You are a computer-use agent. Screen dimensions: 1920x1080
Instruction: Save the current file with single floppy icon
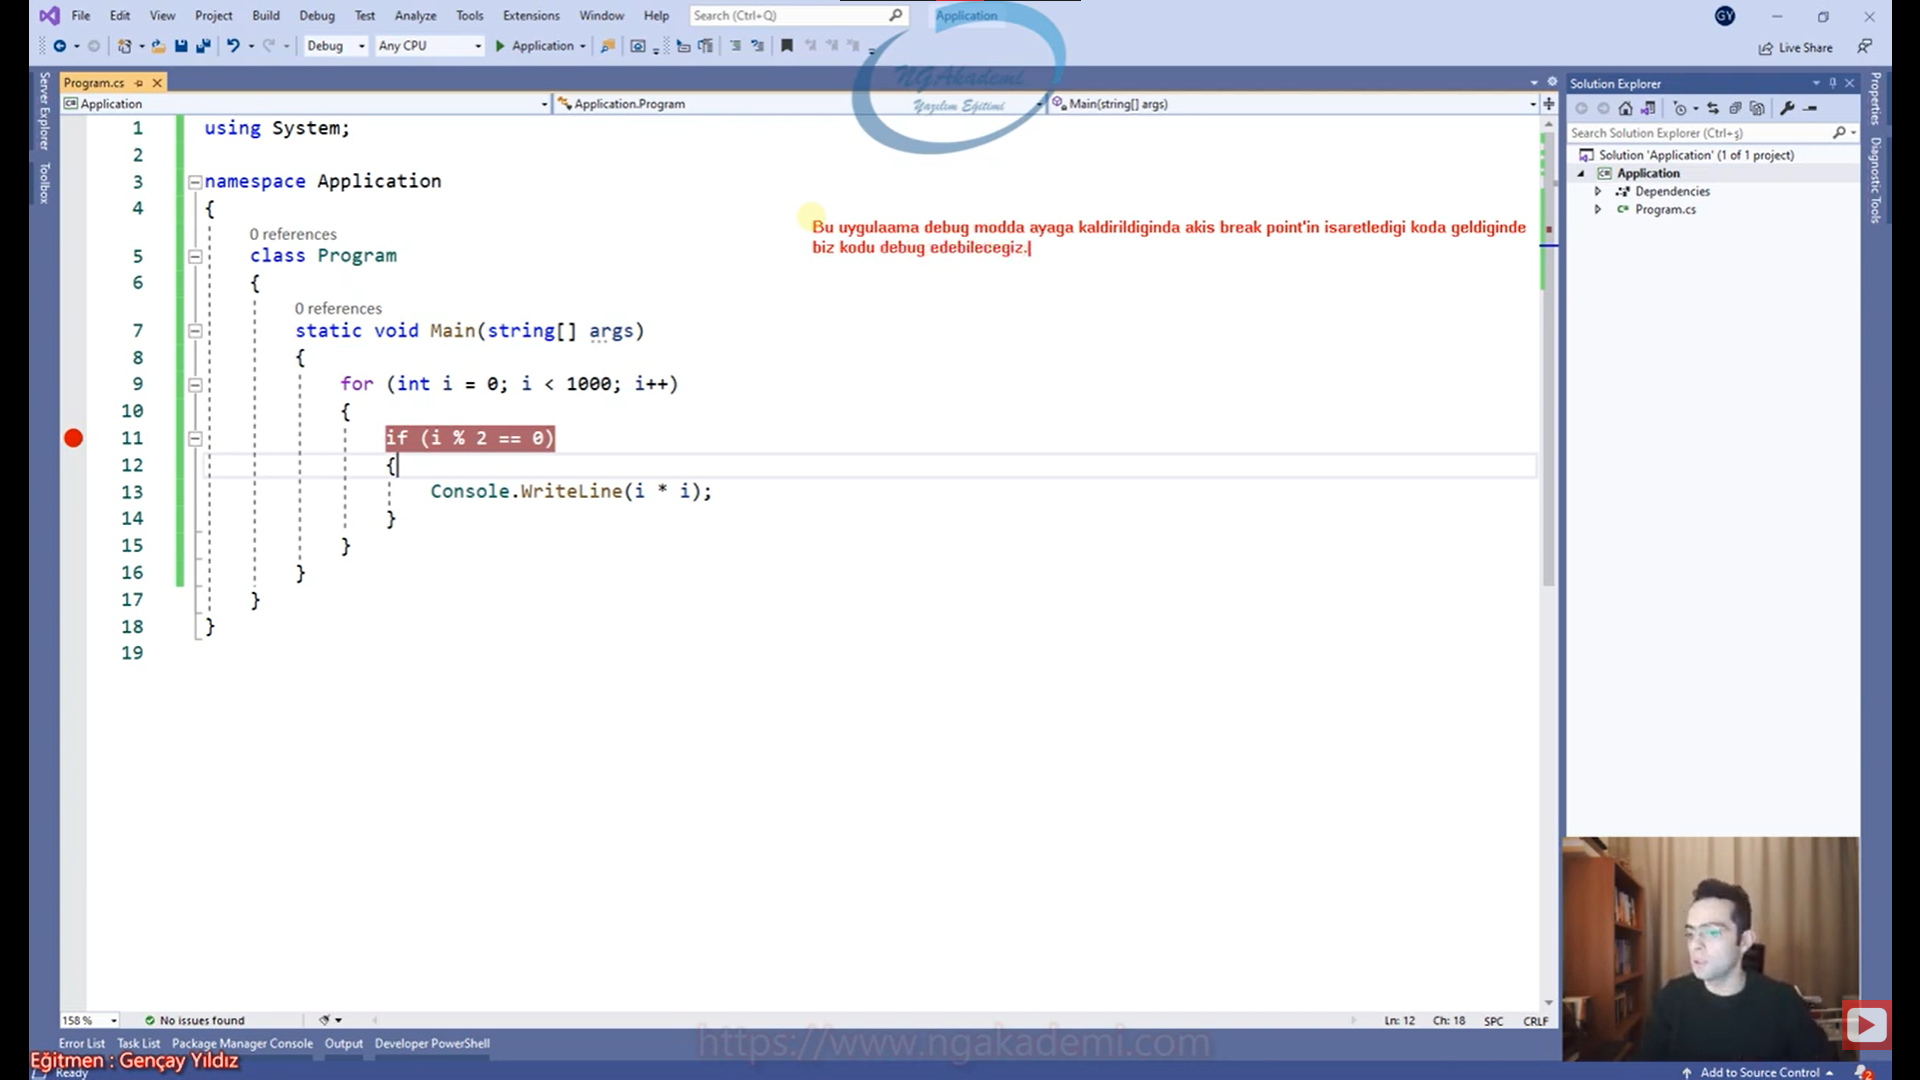click(181, 46)
